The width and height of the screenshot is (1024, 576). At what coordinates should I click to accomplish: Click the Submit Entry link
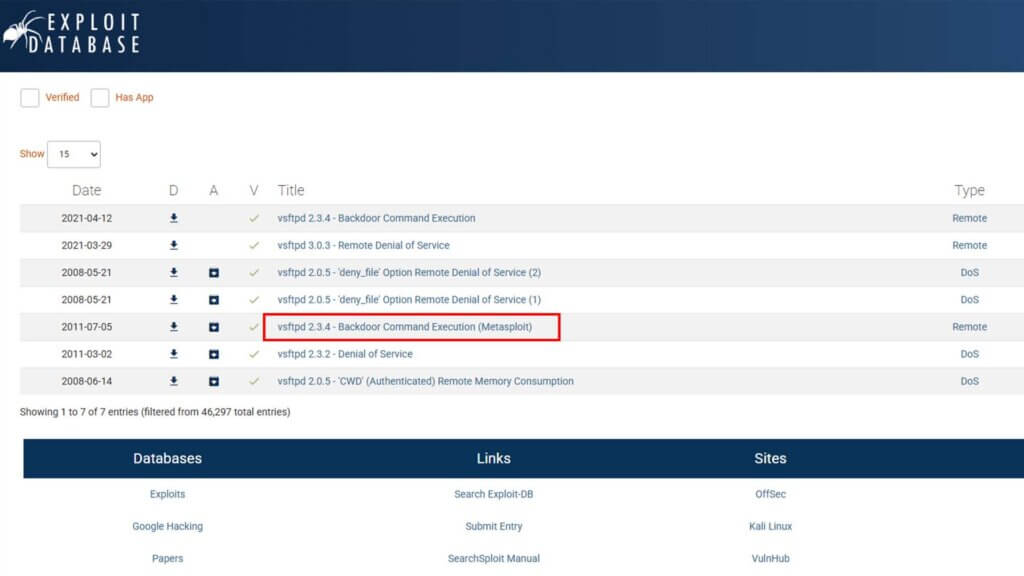[x=494, y=526]
